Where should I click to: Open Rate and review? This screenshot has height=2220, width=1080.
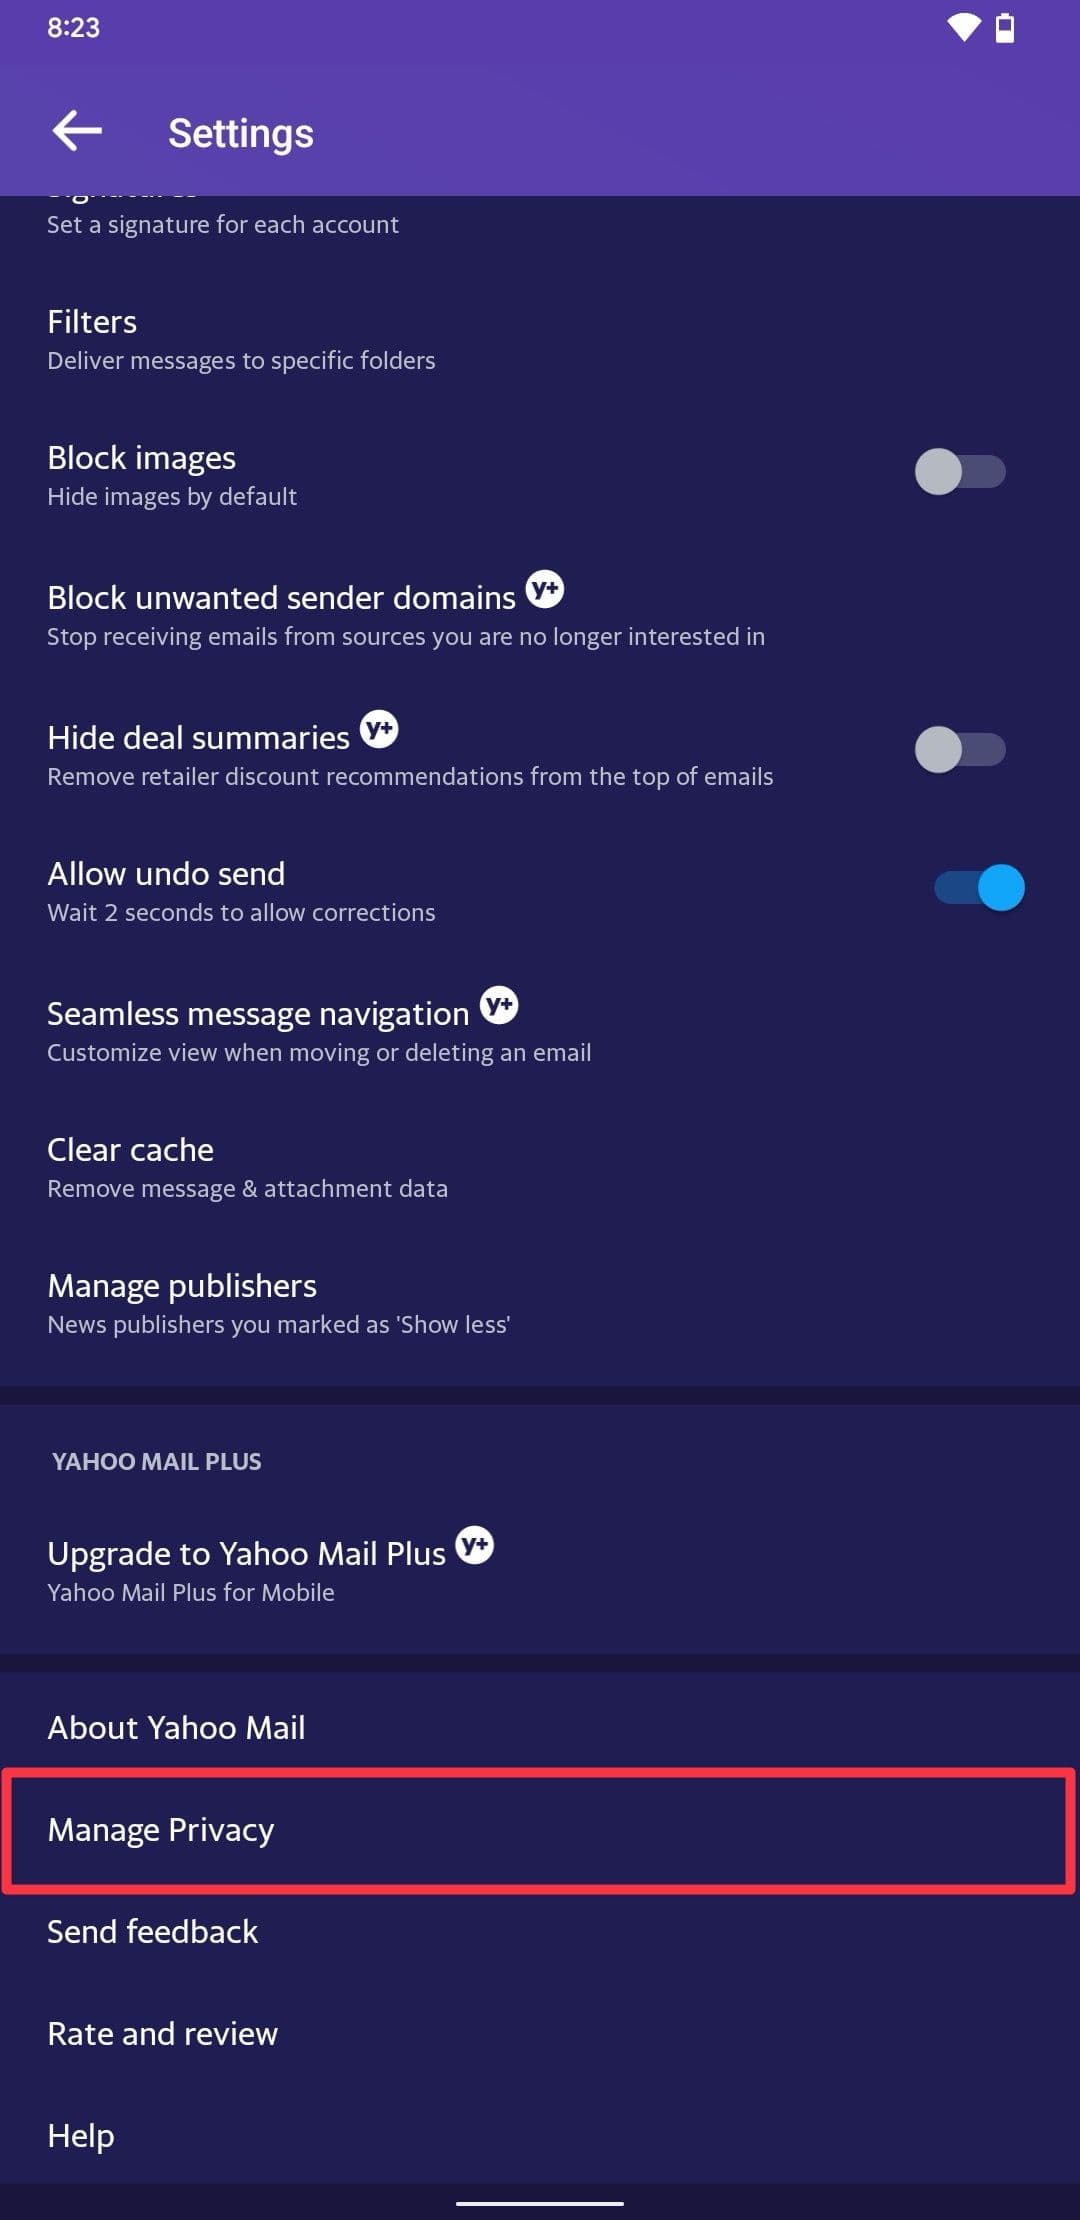point(163,2033)
